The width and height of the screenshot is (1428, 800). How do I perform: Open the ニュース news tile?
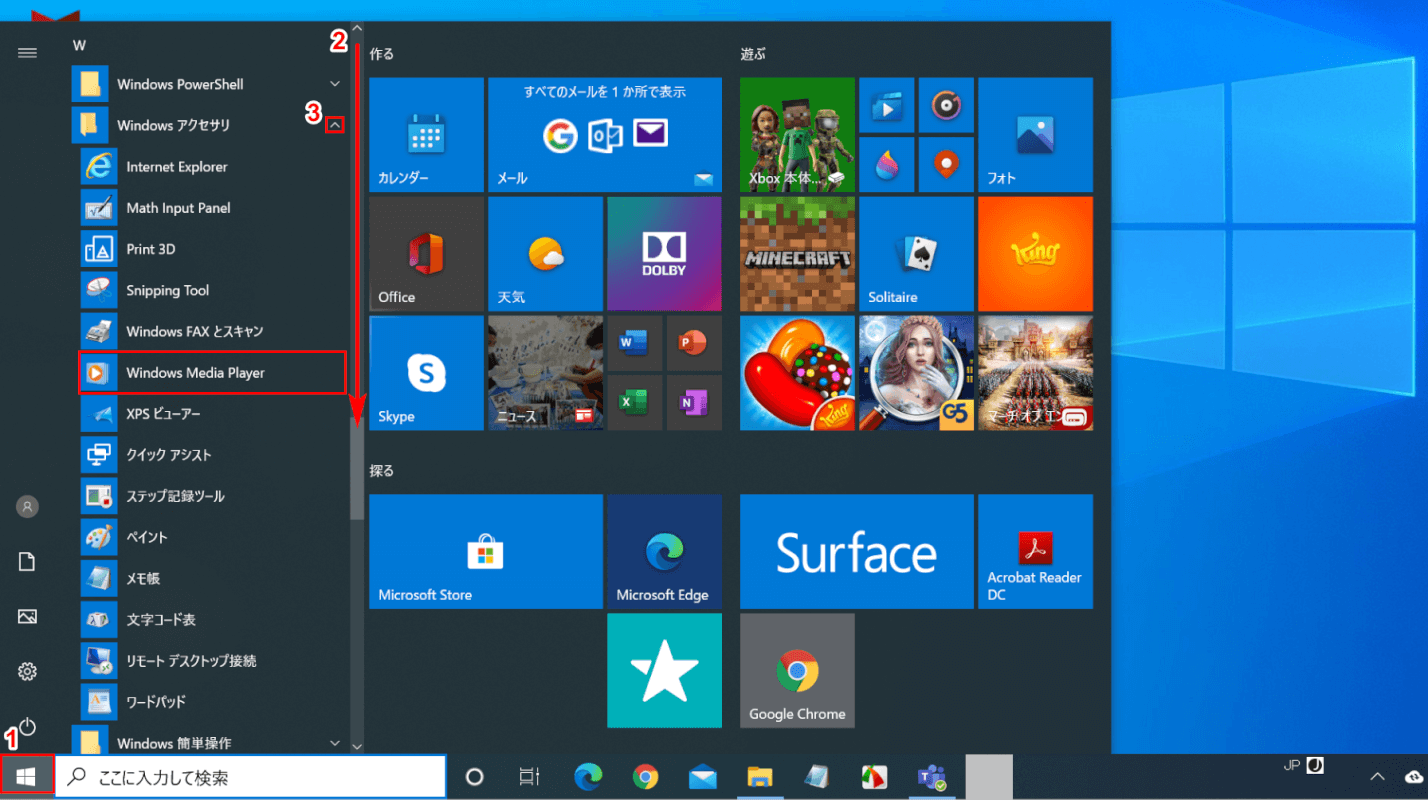545,373
